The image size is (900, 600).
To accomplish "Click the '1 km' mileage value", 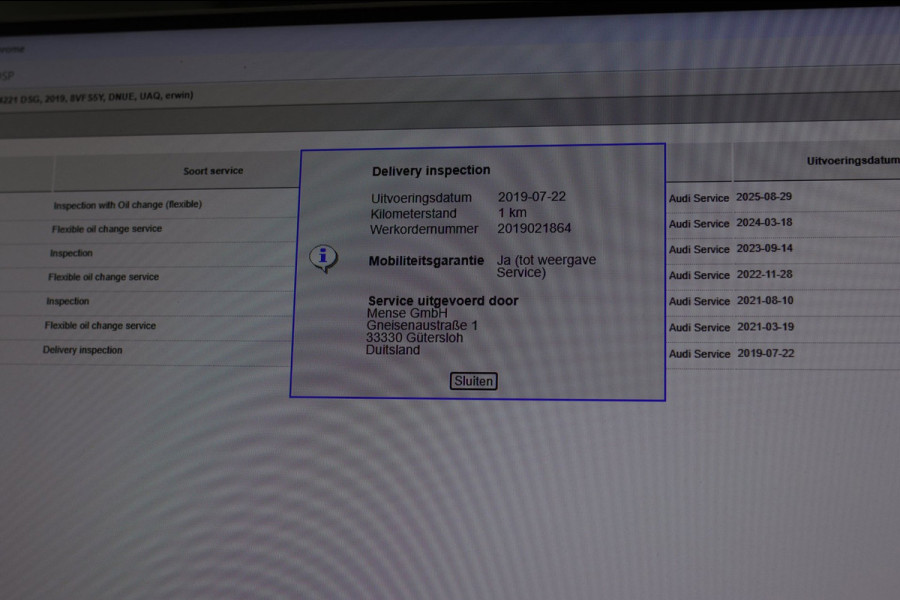I will point(512,213).
